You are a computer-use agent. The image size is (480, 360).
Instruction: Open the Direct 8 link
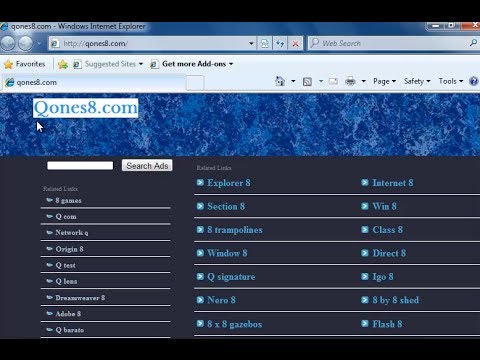coord(389,253)
